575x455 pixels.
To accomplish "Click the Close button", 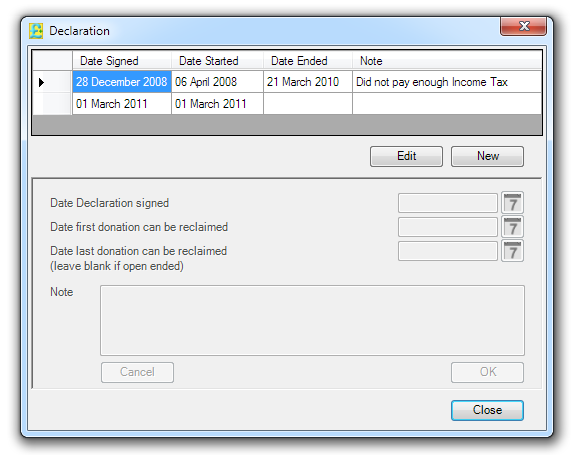I will (487, 410).
